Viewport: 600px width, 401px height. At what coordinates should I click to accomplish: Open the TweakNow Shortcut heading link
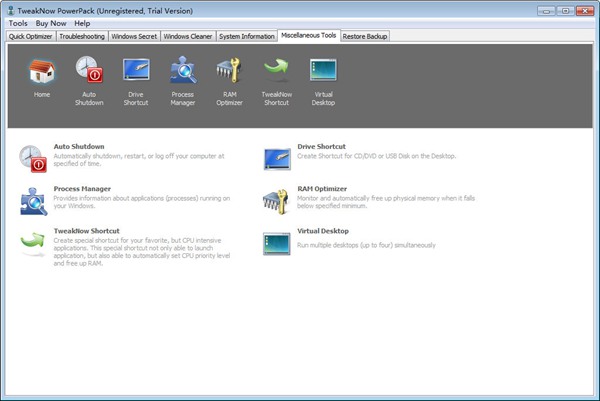pos(86,231)
